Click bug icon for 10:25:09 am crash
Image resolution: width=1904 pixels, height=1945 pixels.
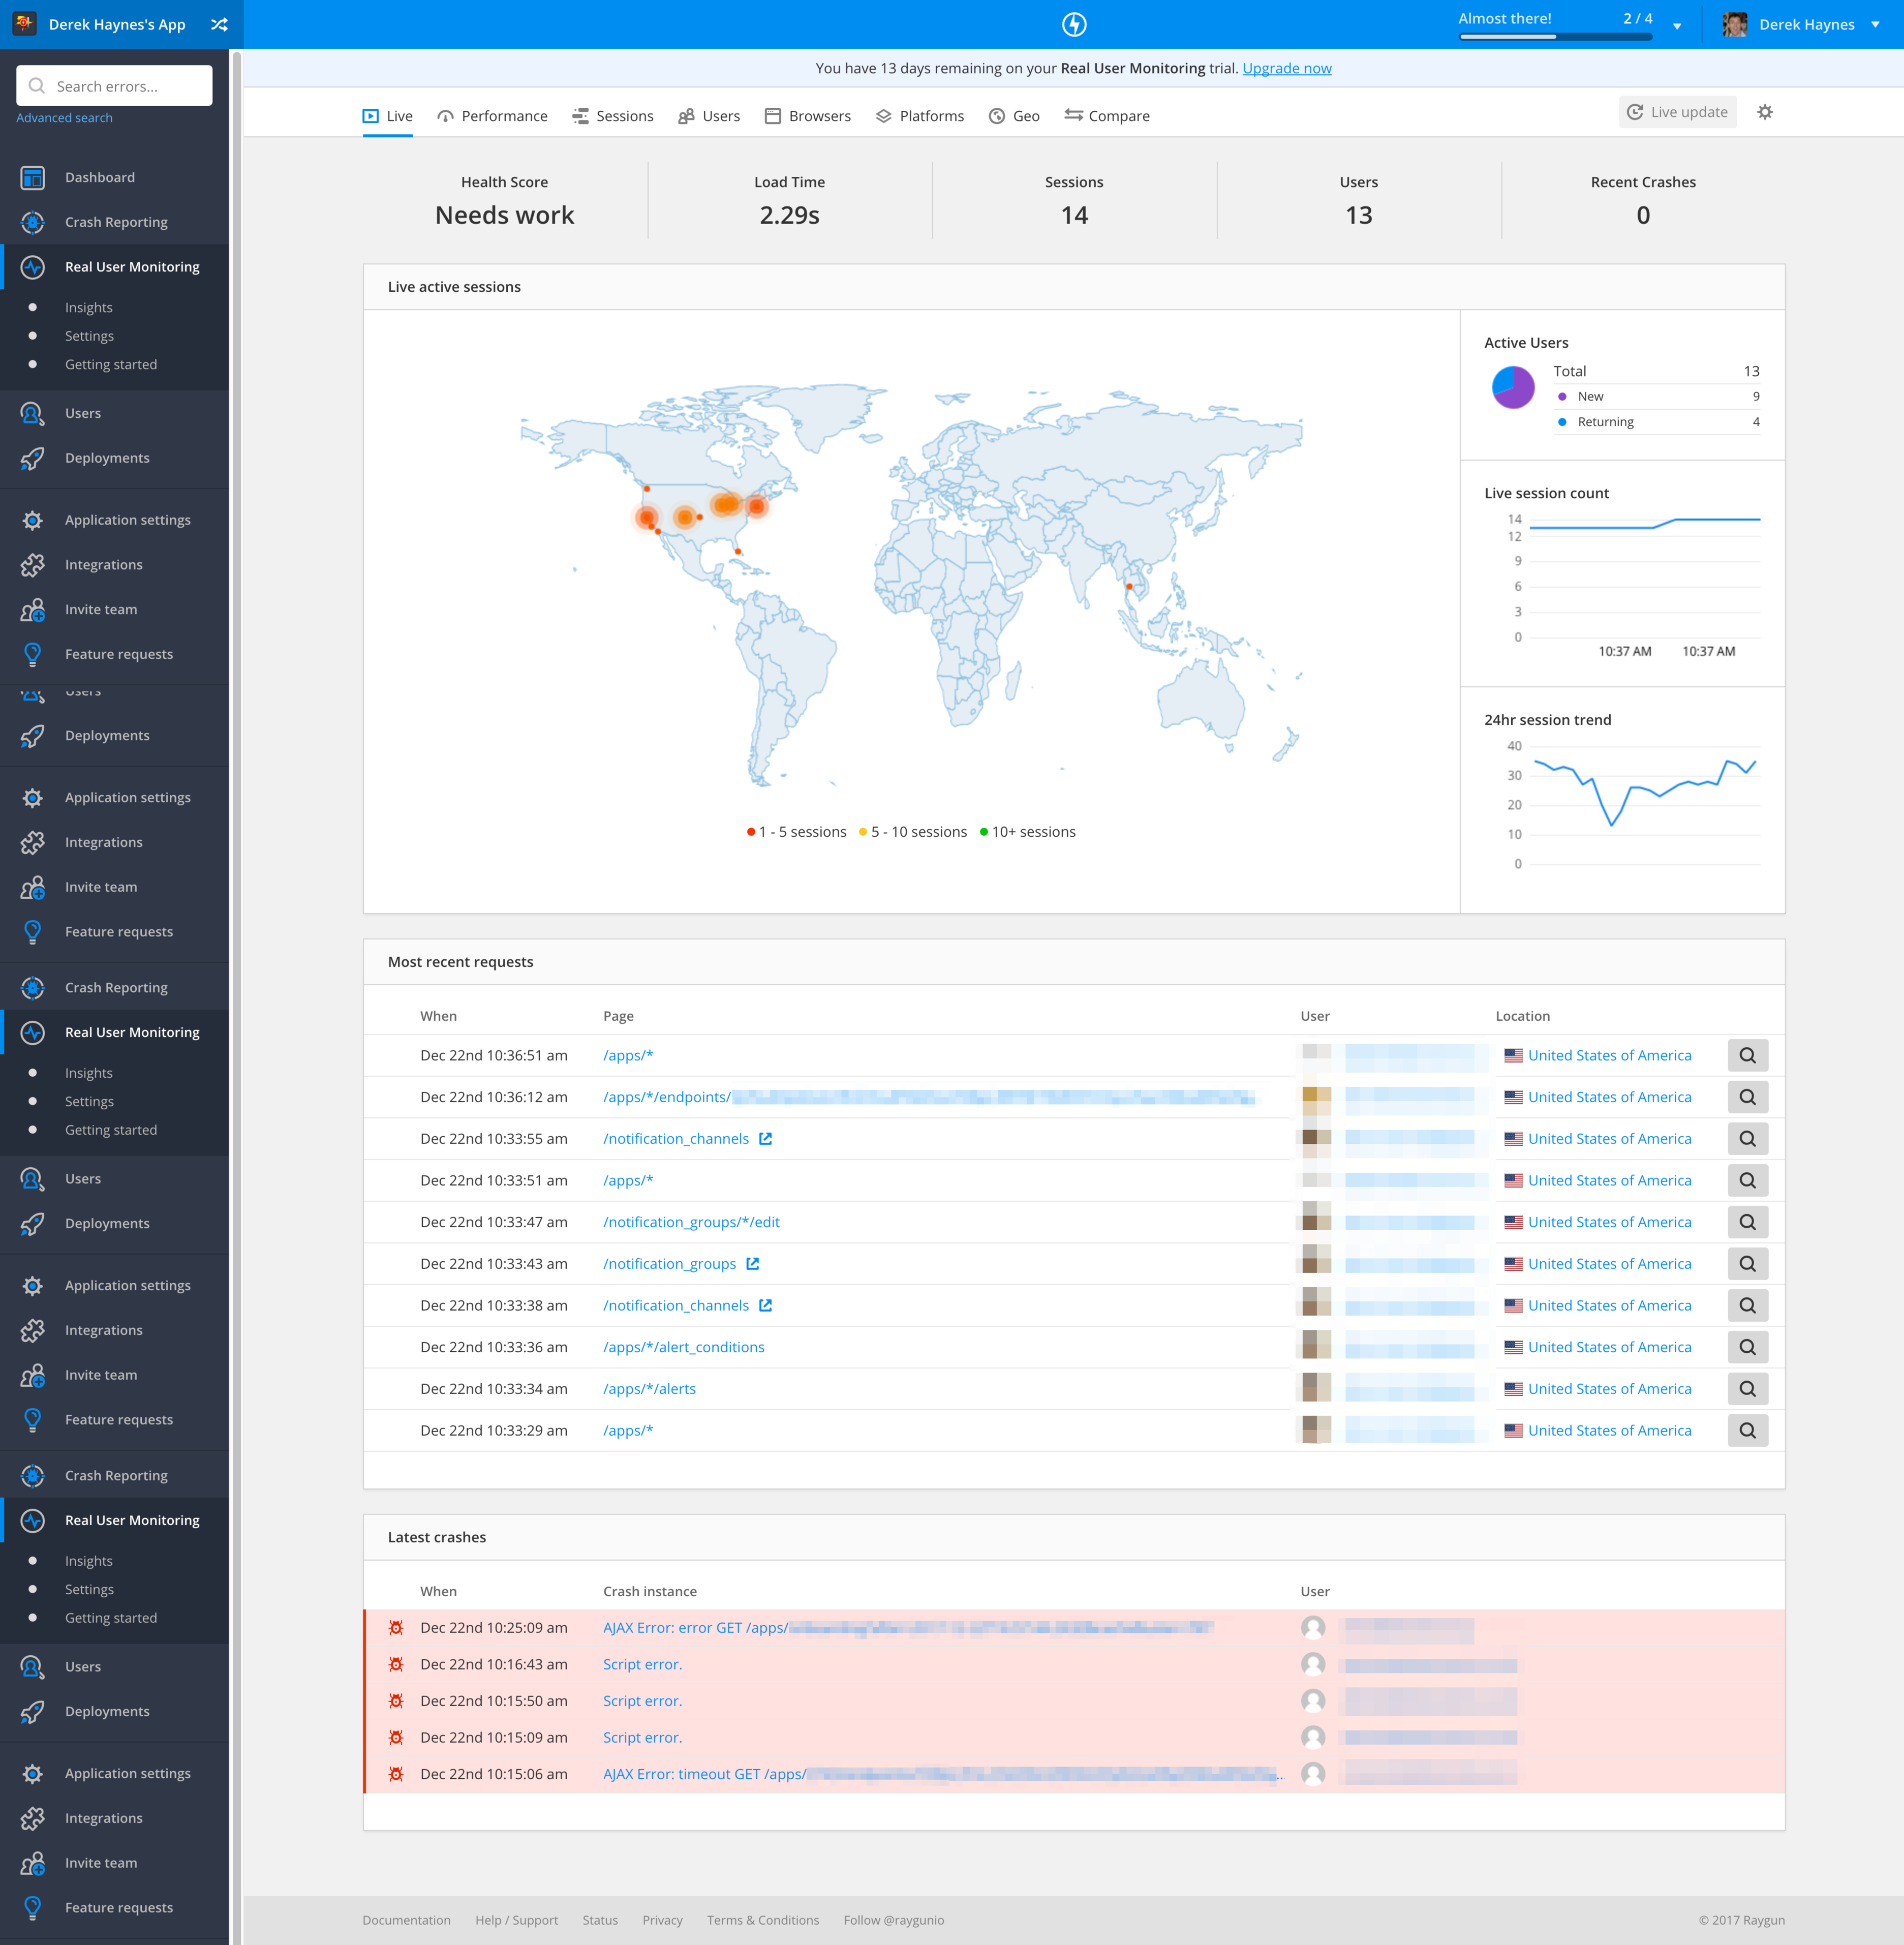point(396,1628)
